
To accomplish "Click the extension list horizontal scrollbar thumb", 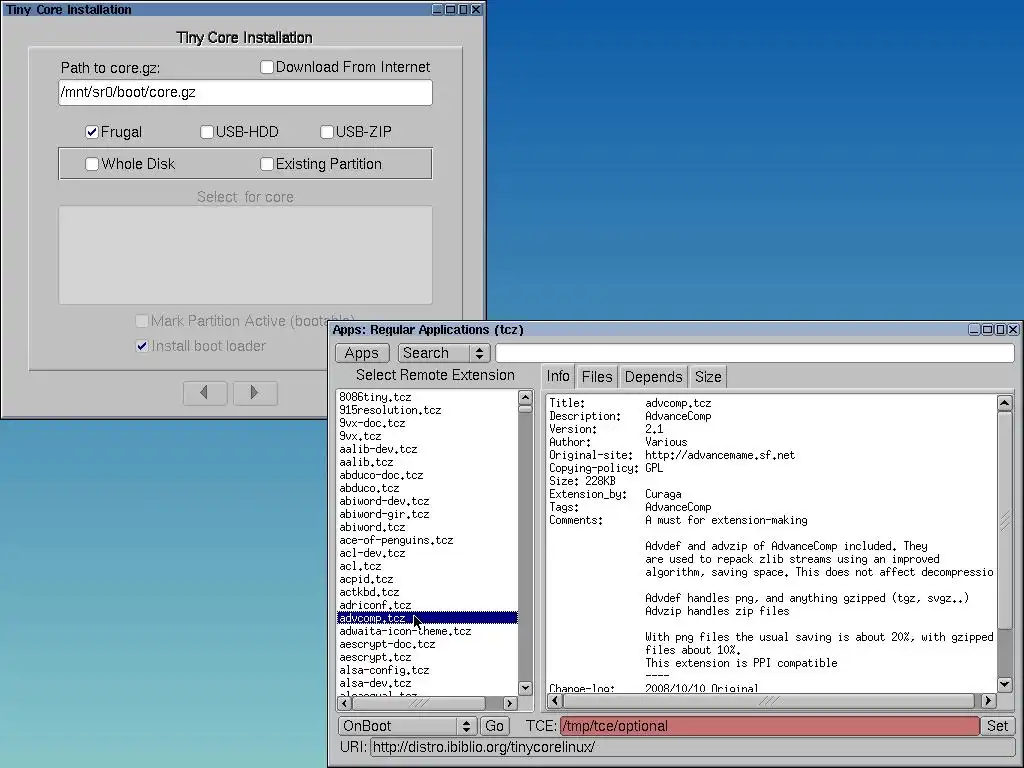I will click(419, 703).
